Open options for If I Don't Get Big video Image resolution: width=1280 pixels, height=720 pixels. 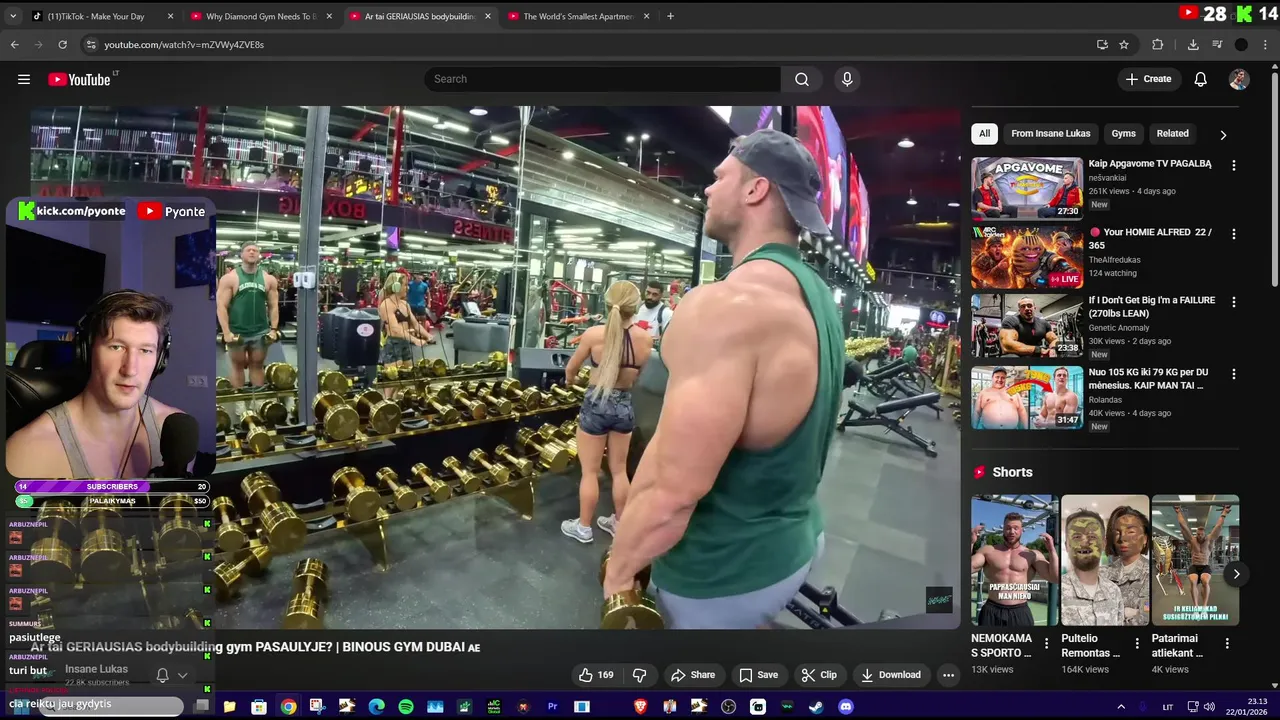1233,301
